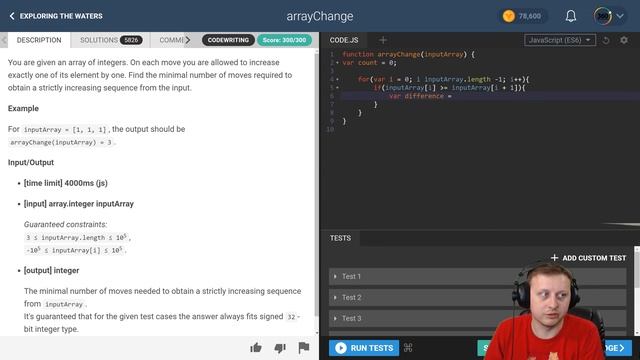
Task: Click the '[output] integer' text
Action: 51,270
